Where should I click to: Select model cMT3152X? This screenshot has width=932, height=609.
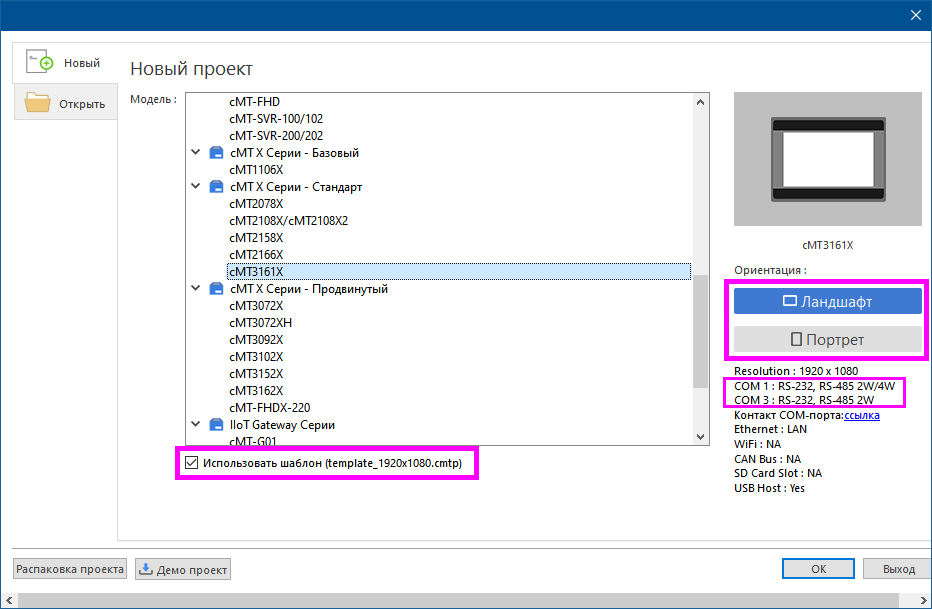tap(256, 374)
